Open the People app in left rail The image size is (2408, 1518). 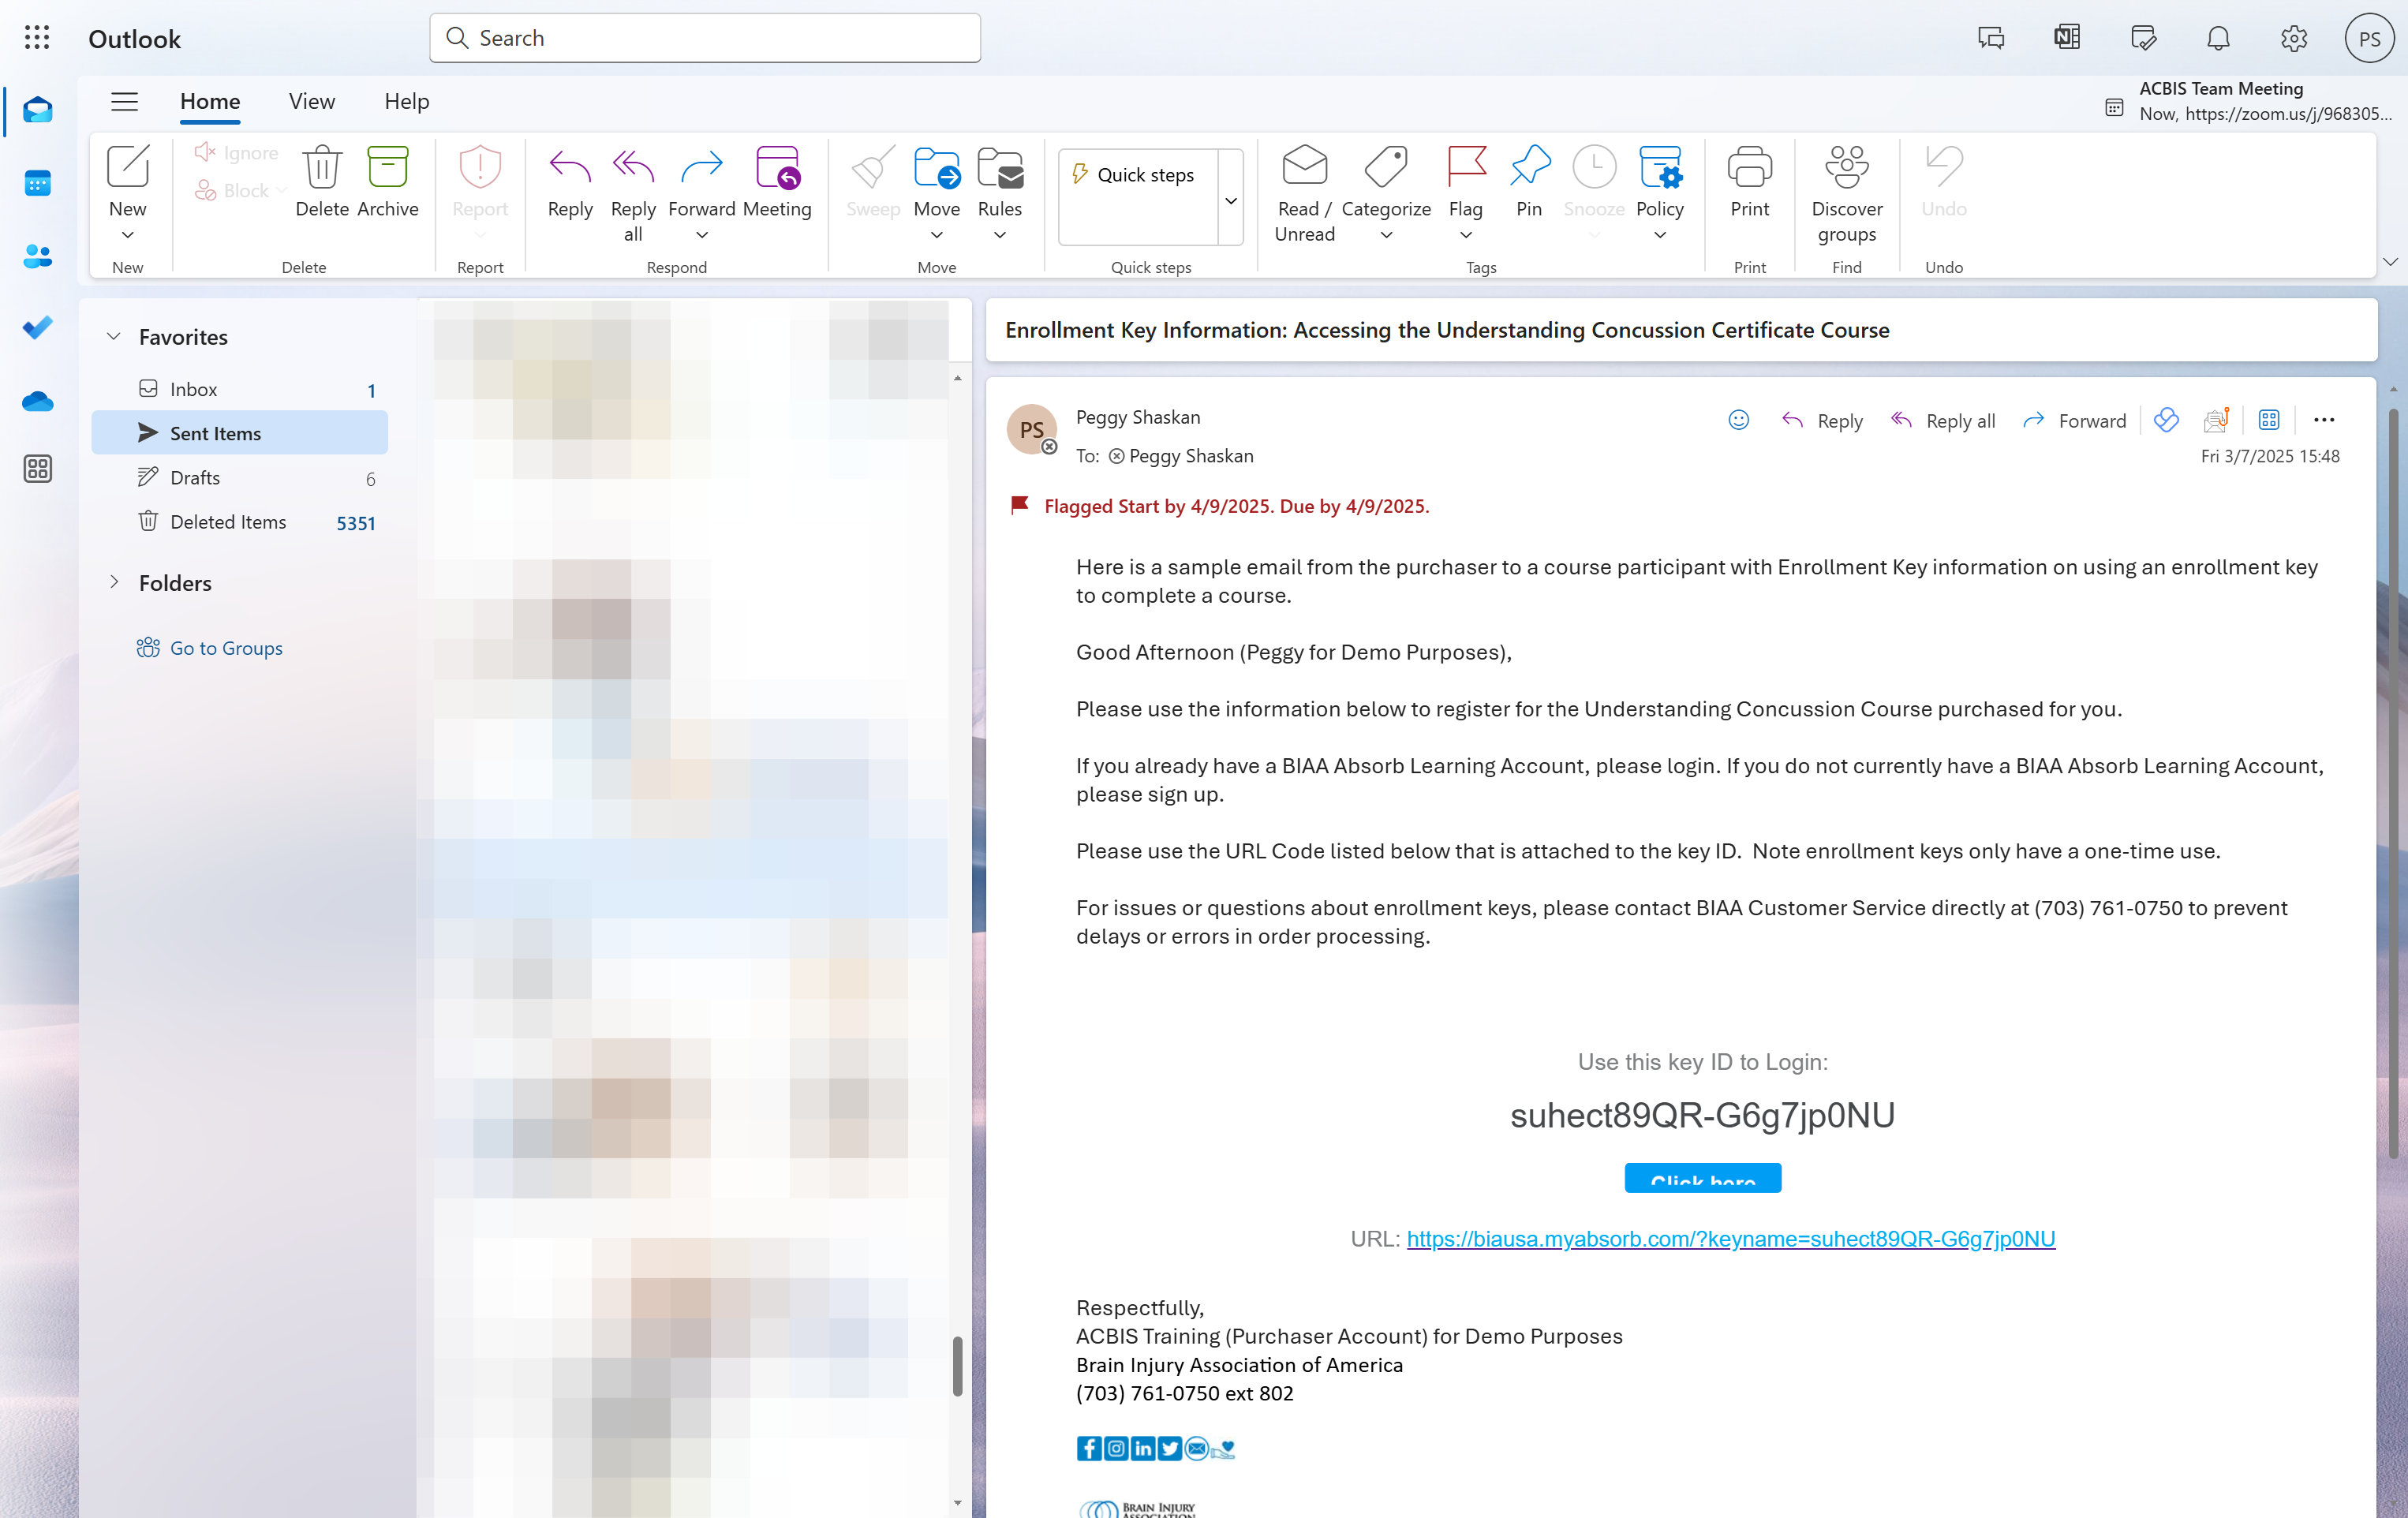point(37,256)
